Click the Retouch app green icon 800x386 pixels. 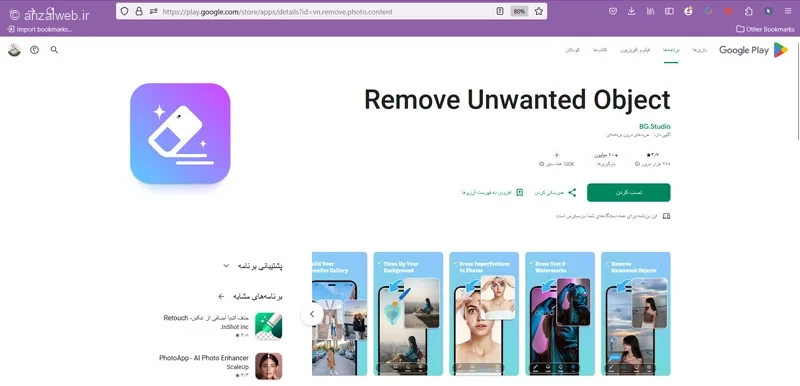coord(268,326)
